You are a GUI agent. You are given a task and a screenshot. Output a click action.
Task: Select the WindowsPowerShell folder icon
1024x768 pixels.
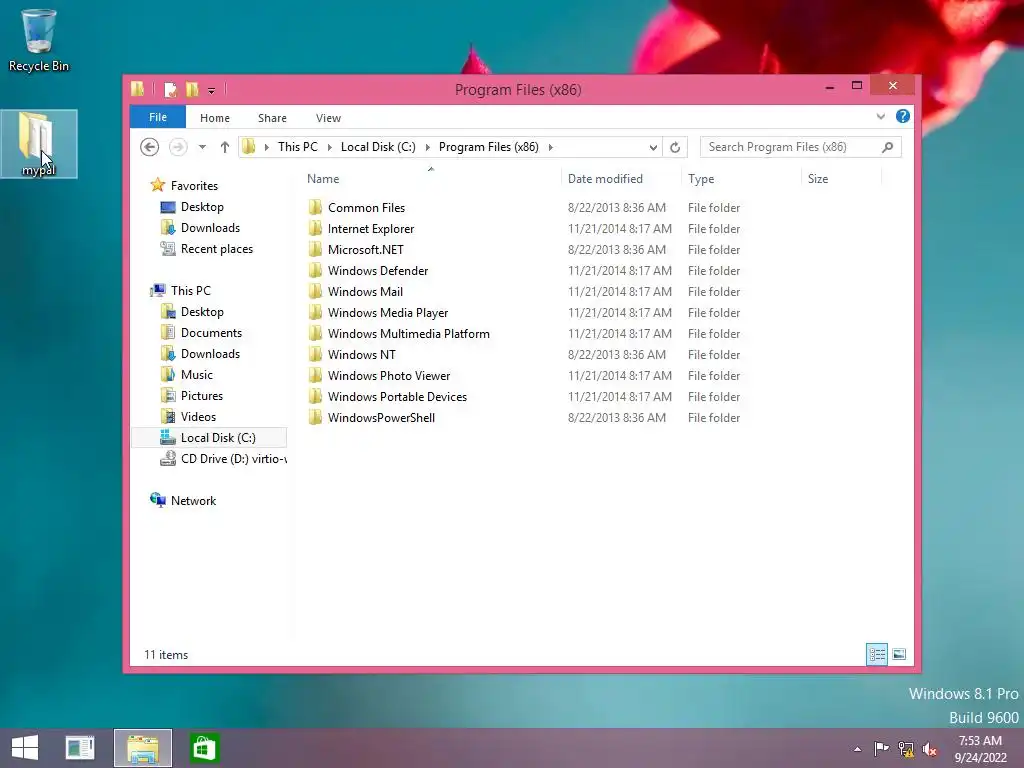pos(315,417)
